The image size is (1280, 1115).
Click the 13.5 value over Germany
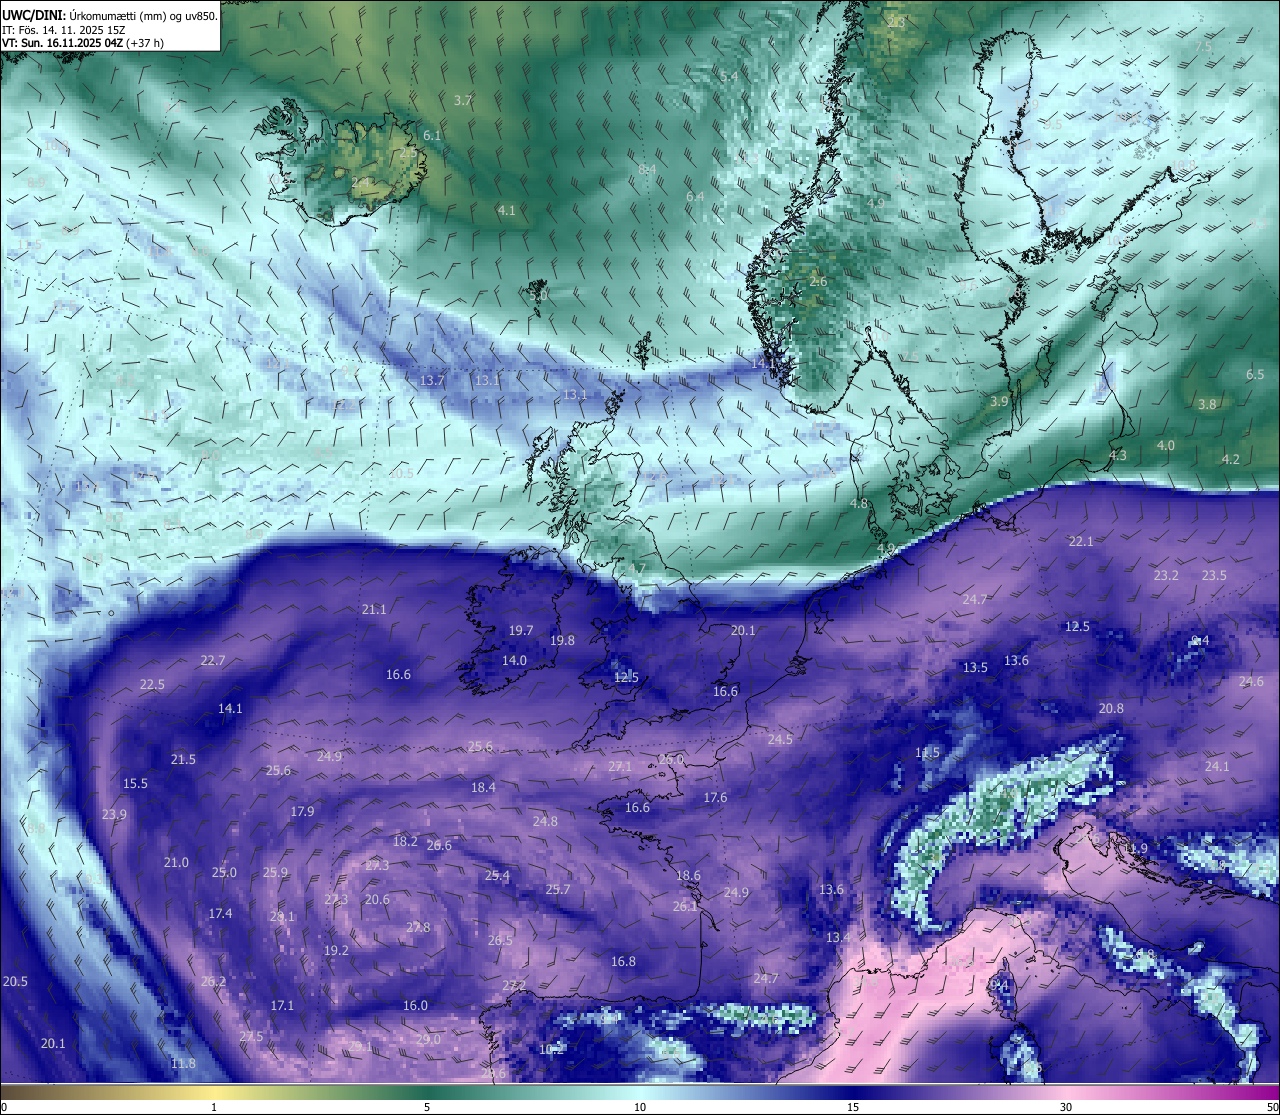coord(975,668)
